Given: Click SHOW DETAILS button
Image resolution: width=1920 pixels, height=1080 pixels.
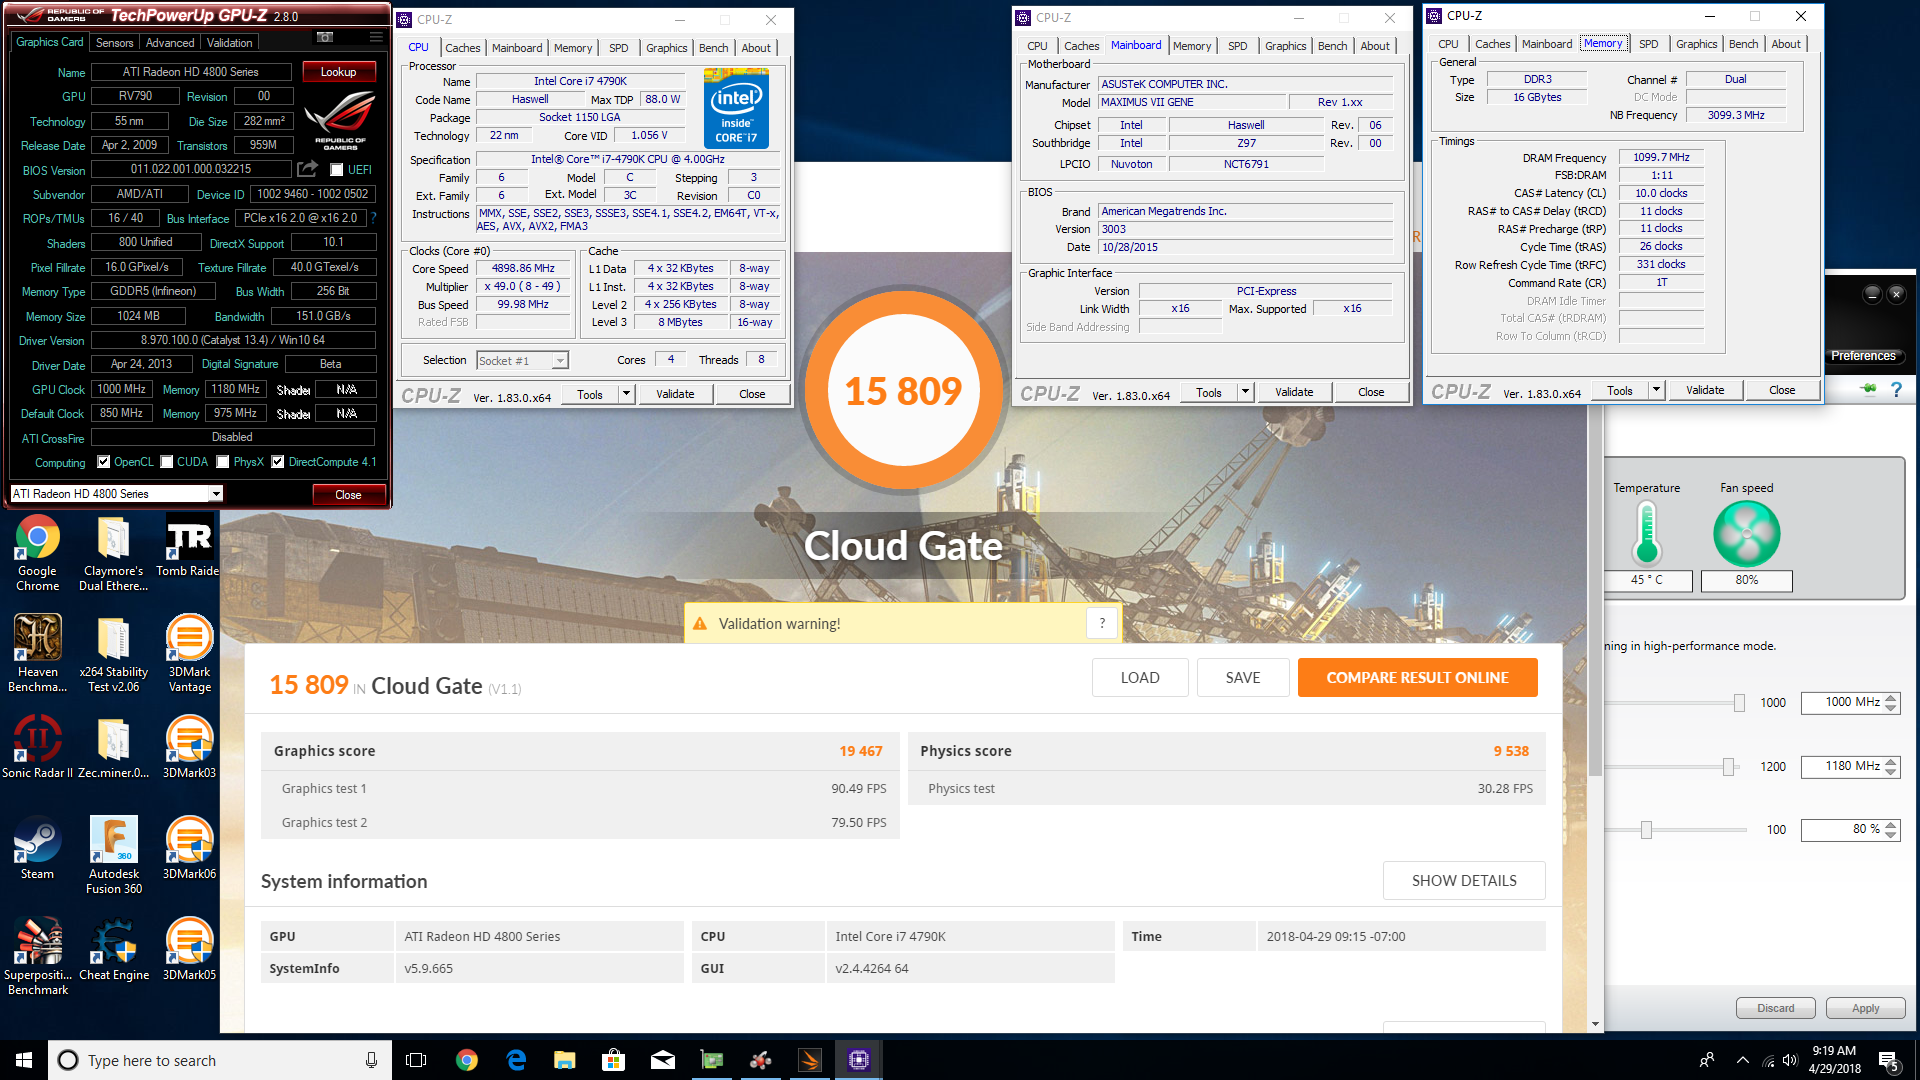Looking at the screenshot, I should click(x=1464, y=880).
